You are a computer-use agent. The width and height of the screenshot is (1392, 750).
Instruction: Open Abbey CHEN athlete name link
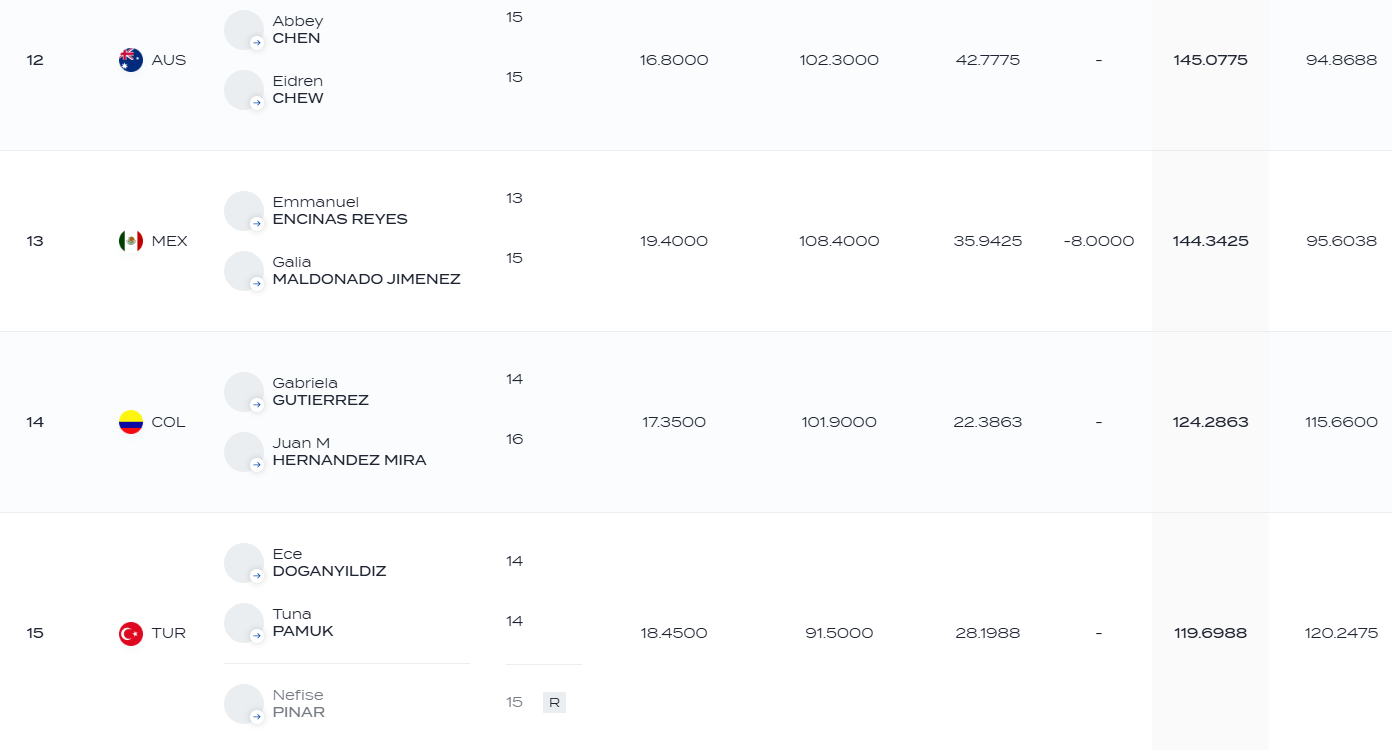[x=298, y=30]
